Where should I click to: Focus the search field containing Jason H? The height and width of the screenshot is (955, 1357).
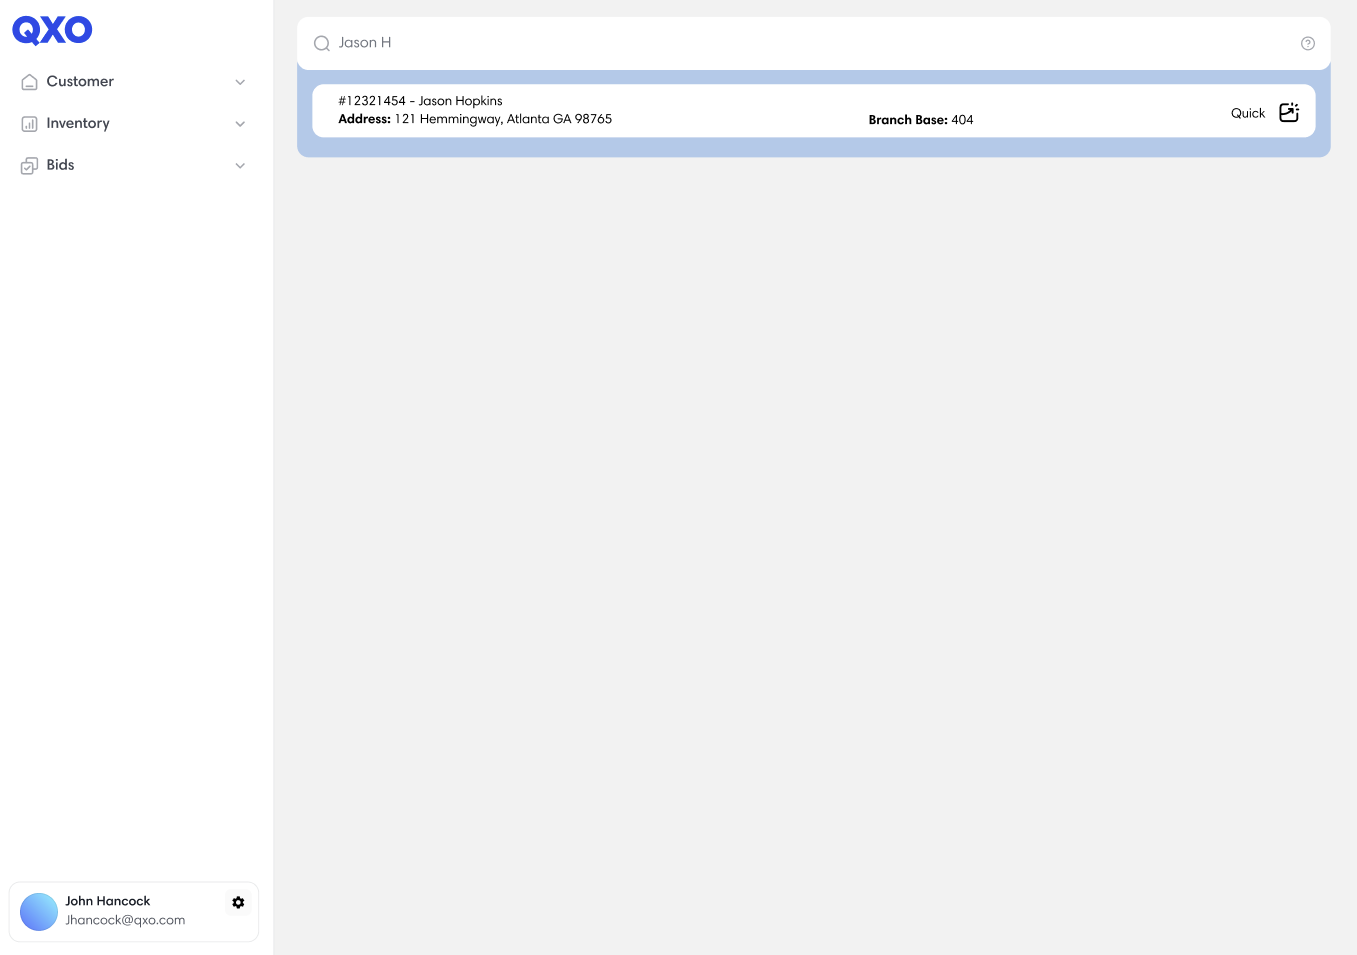(x=800, y=43)
